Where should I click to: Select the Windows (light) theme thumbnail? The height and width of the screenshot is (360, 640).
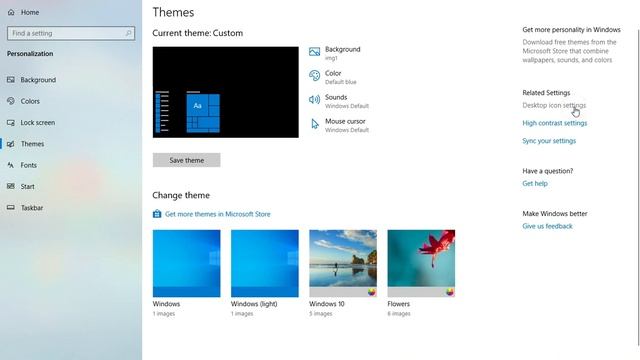(x=264, y=263)
